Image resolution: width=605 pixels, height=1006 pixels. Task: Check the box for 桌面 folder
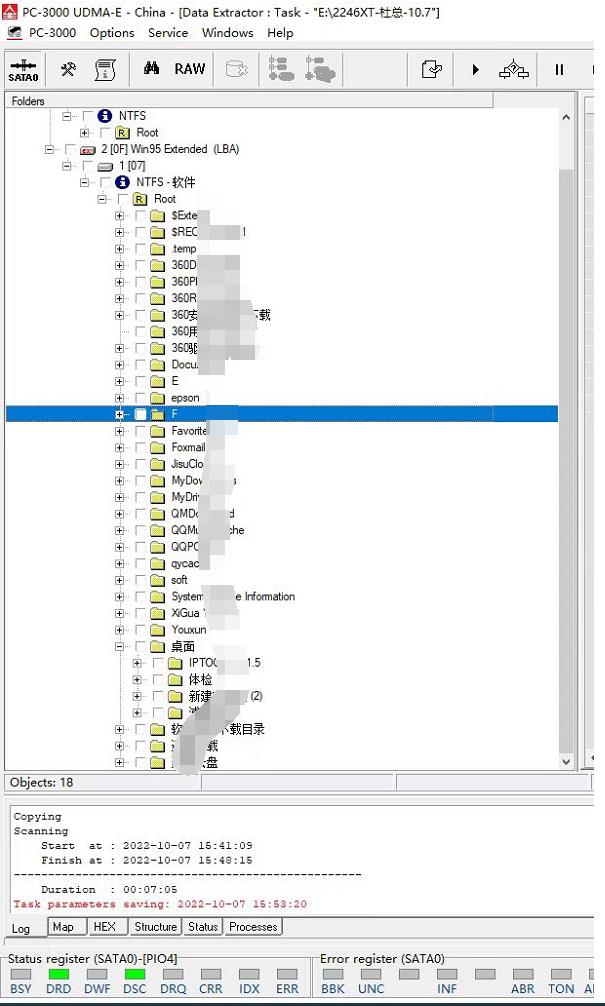141,646
